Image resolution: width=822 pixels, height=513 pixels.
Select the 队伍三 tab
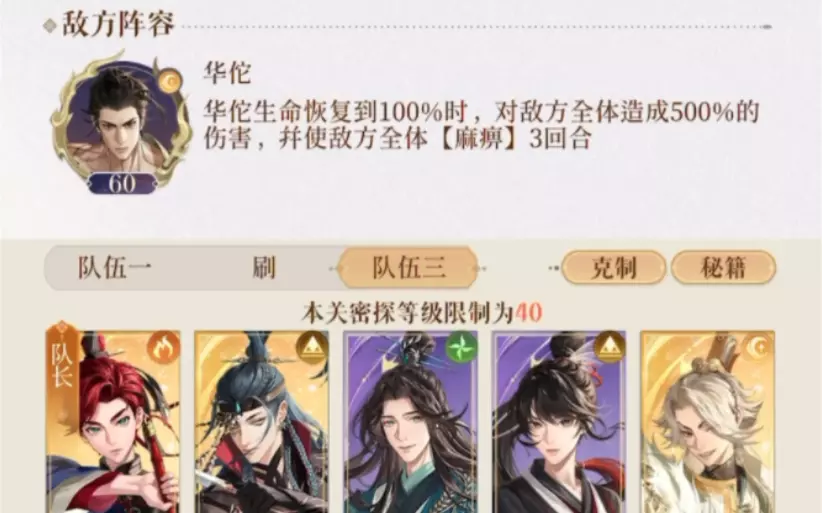tap(408, 268)
